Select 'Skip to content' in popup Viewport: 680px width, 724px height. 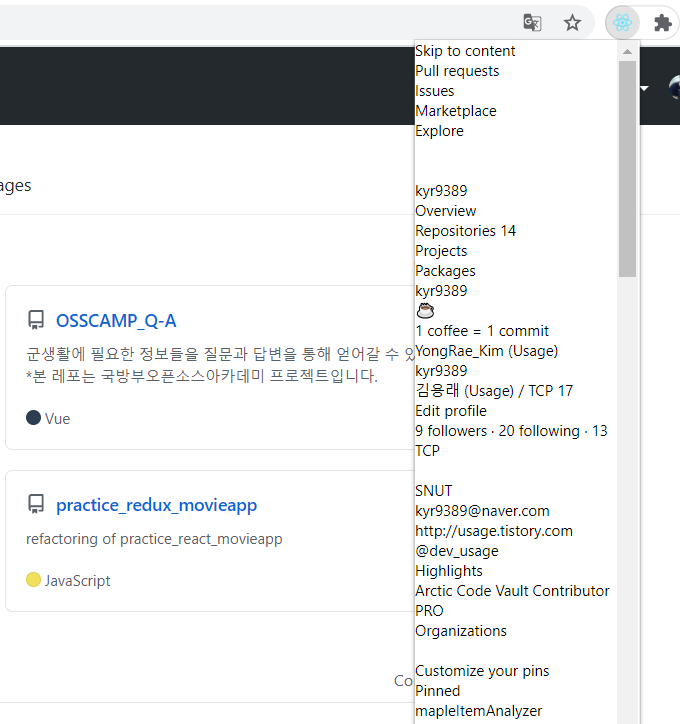click(465, 51)
